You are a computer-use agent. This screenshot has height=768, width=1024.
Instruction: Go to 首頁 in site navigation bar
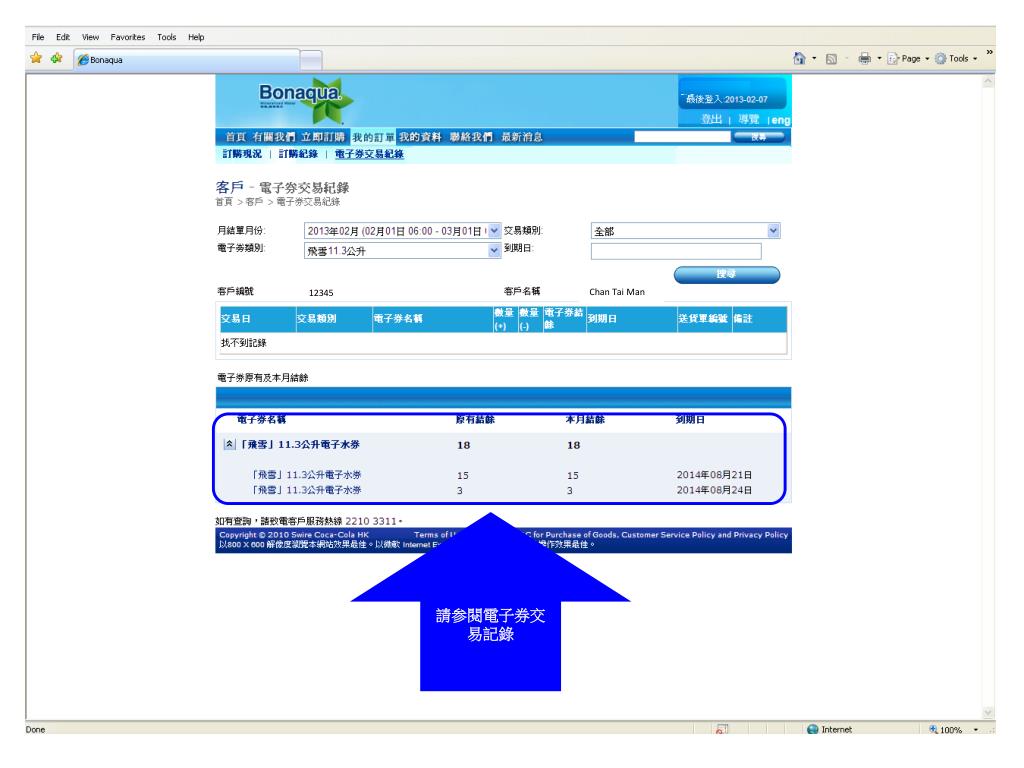(236, 137)
